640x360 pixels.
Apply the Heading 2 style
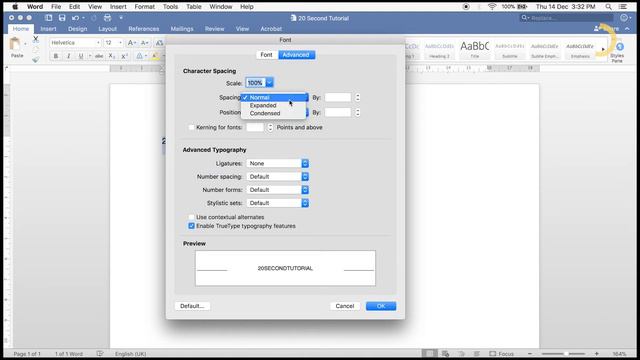pos(439,50)
